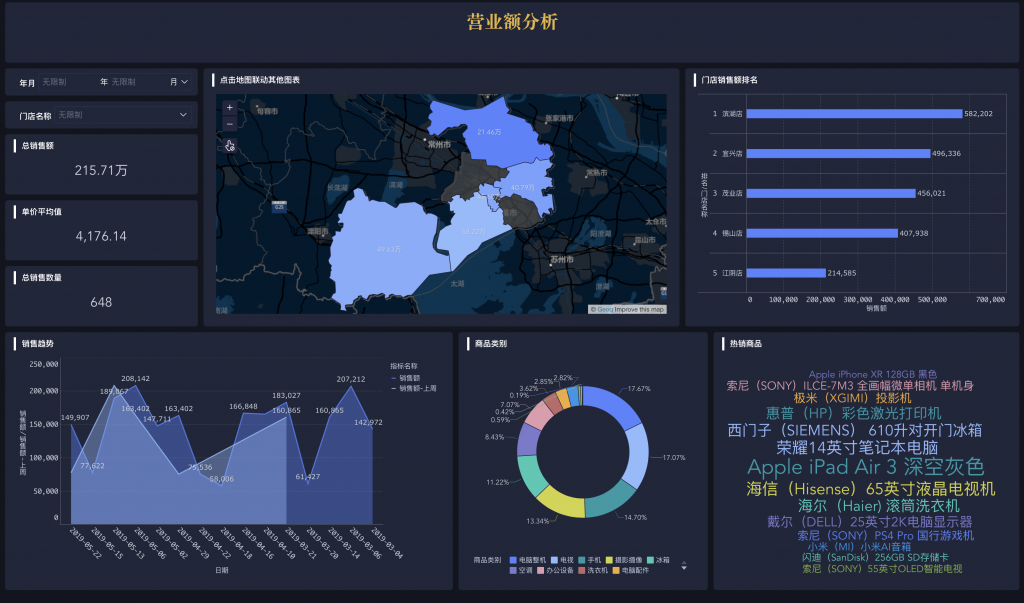The image size is (1024, 603).
Task: Select the 宜兴店 bar in ranking chart
Action: click(838, 153)
